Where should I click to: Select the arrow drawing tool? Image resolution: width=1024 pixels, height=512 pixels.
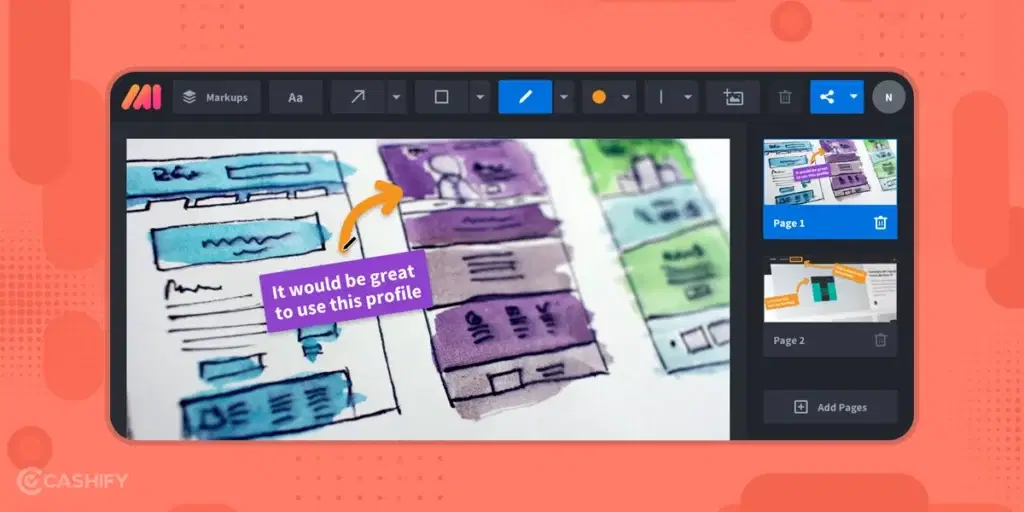coord(358,97)
